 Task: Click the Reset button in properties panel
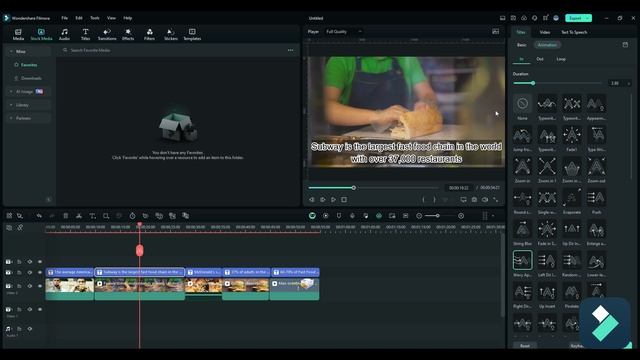(x=525, y=345)
